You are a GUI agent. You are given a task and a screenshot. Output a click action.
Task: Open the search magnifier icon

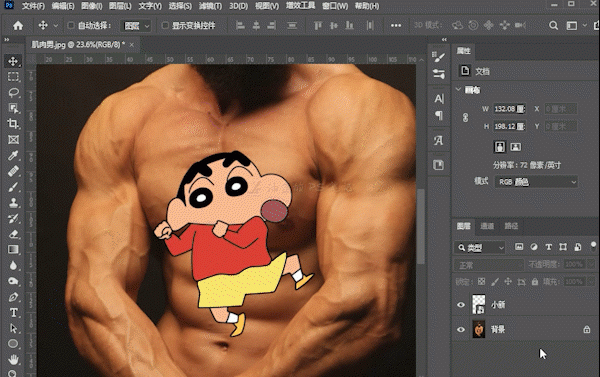(x=553, y=26)
